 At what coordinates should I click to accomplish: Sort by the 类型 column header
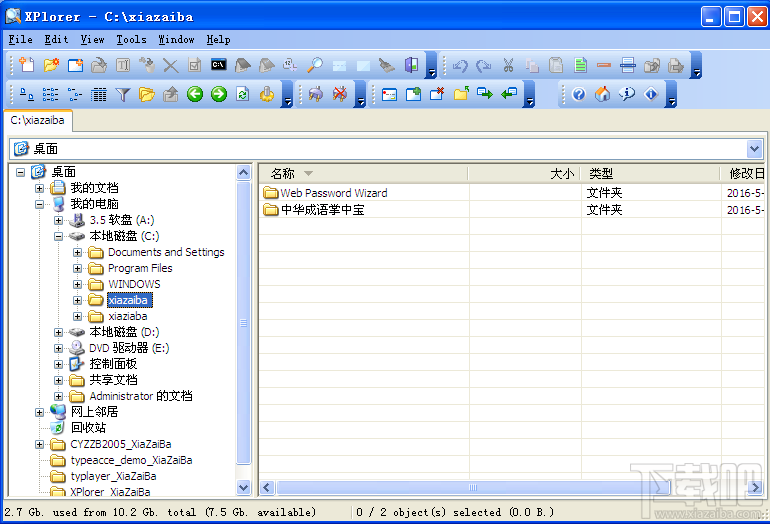tap(650, 173)
